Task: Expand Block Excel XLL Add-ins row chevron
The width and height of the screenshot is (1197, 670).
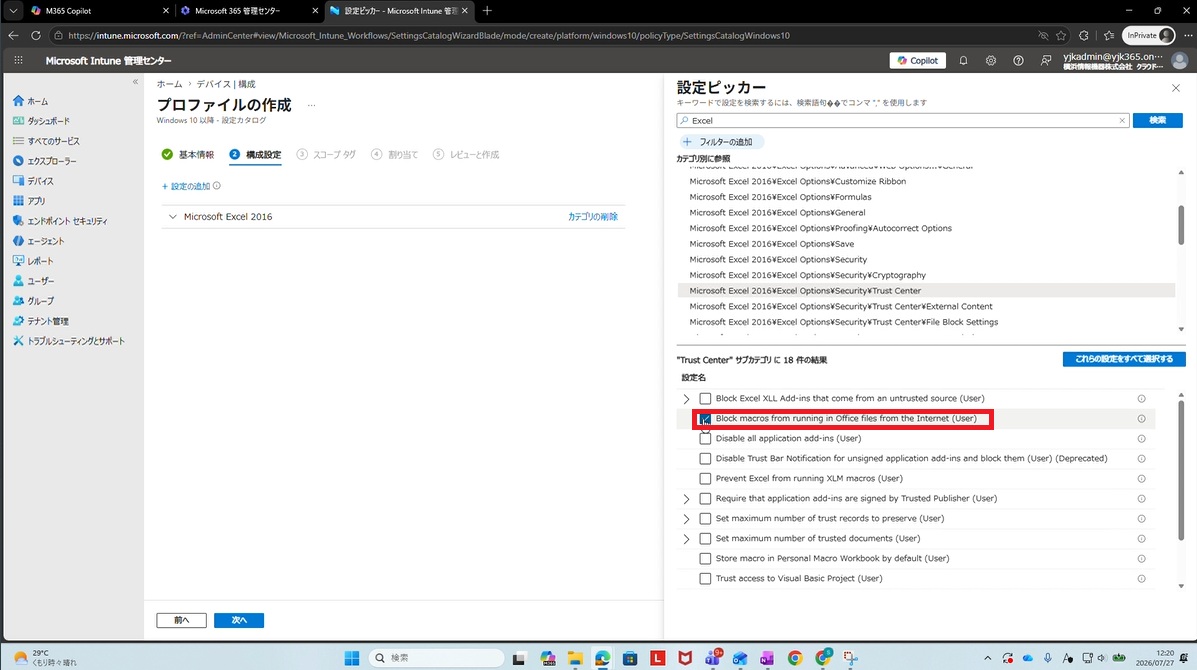Action: [x=686, y=399]
